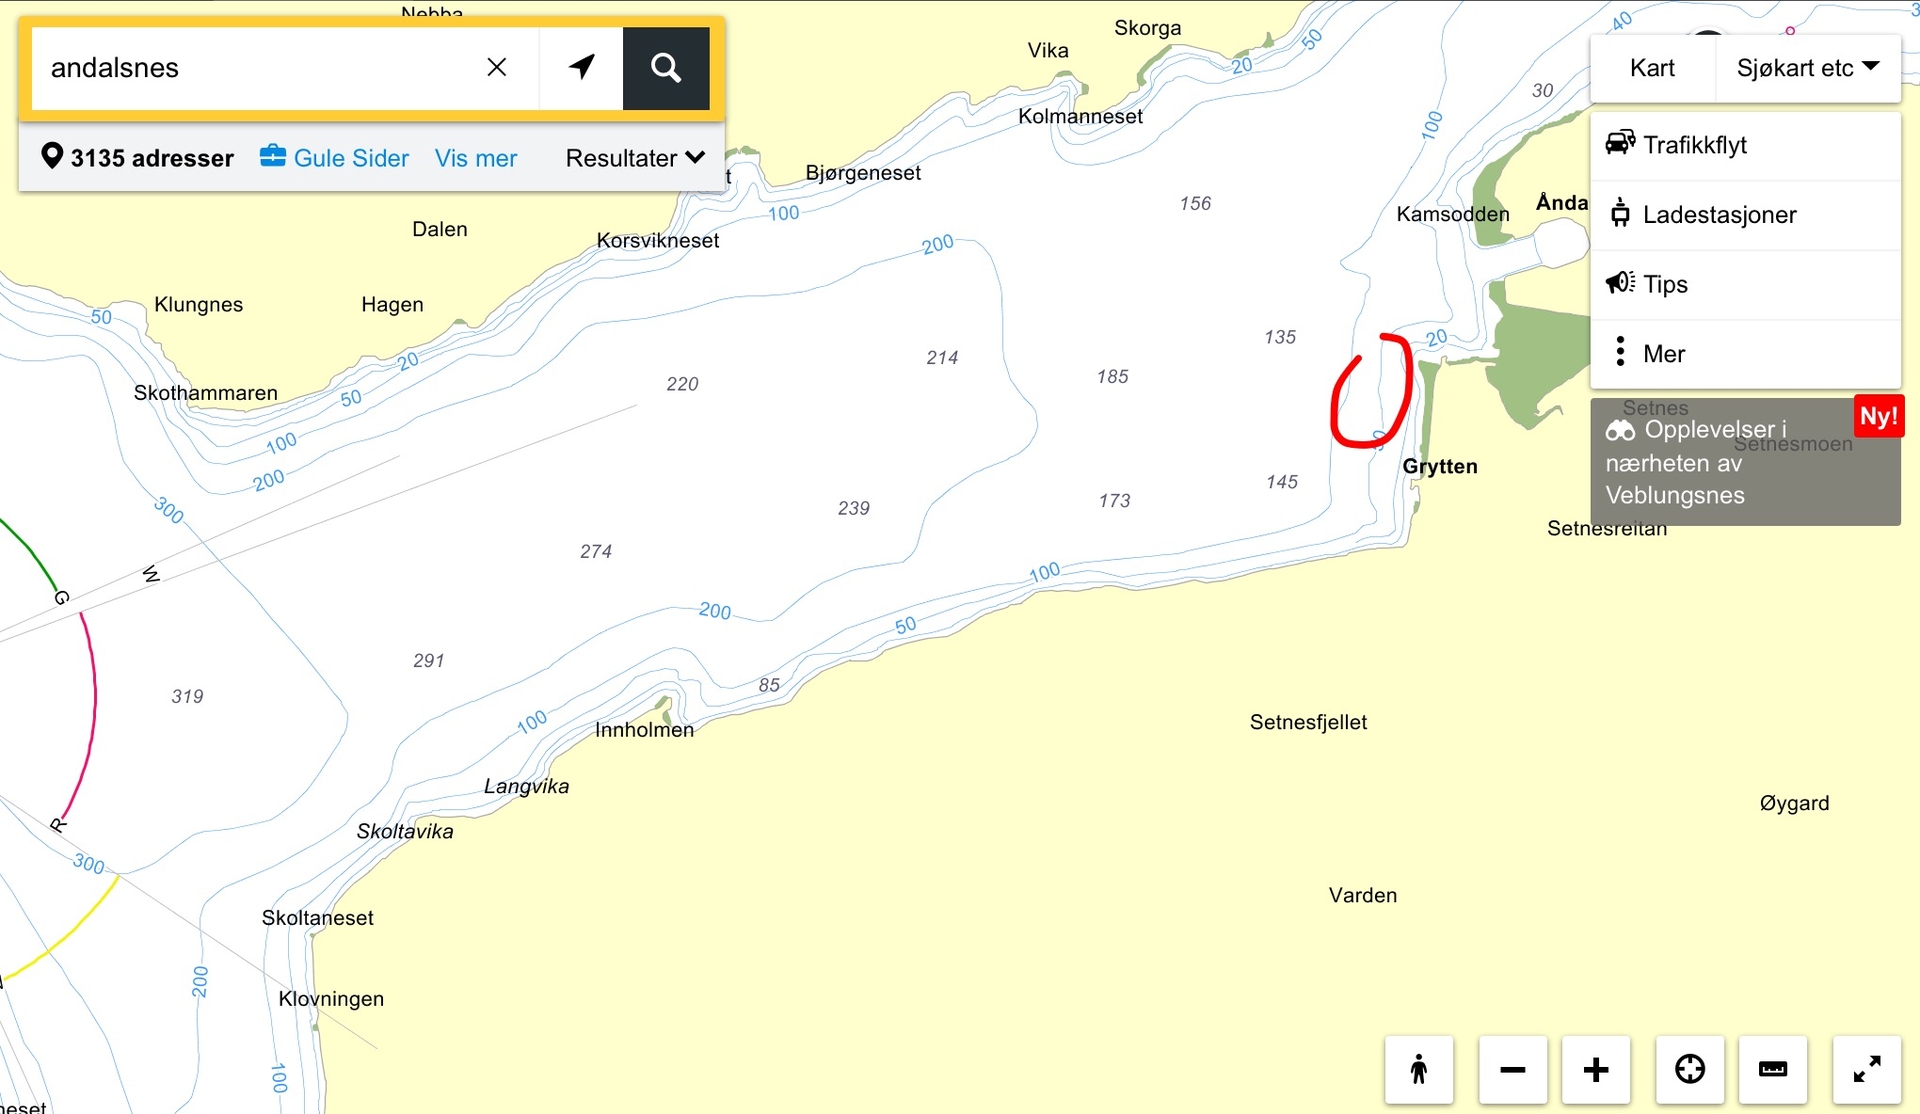
Task: Click the Kolmanneset map label
Action: [1080, 116]
